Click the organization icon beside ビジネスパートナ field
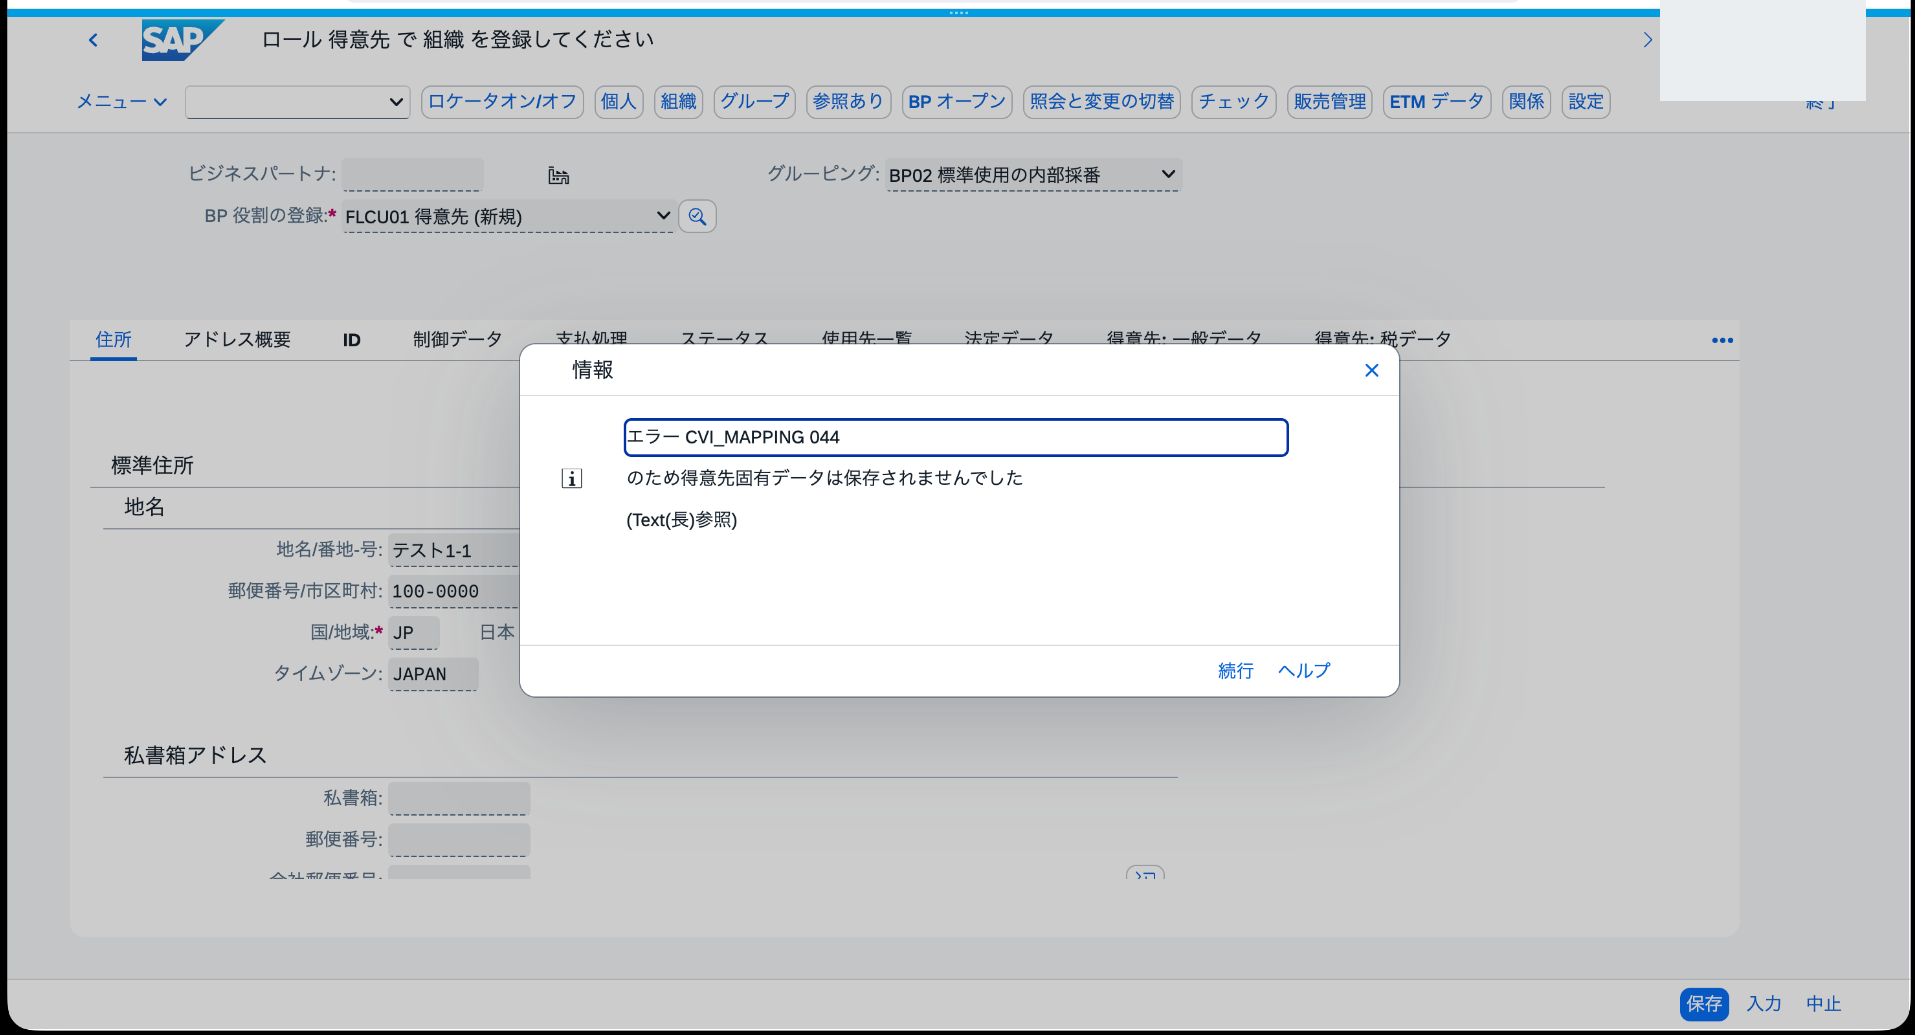Viewport: 1915px width, 1035px height. pos(558,176)
